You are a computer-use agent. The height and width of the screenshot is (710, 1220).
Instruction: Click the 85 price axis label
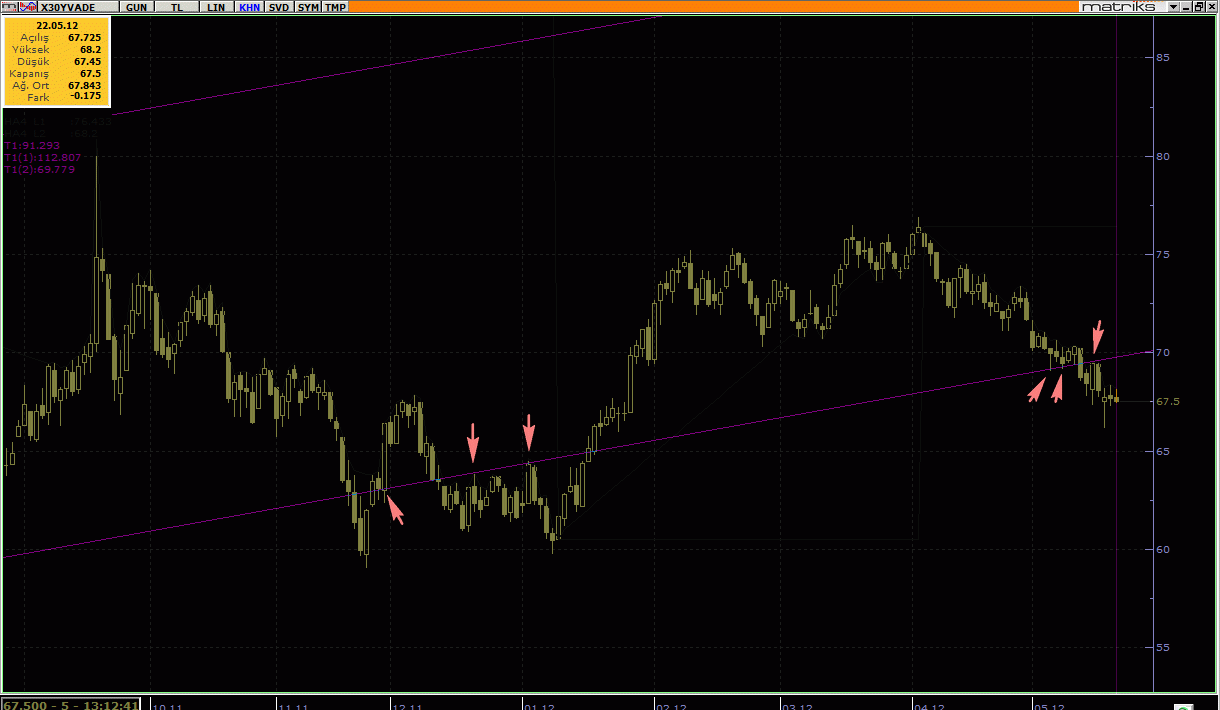(1163, 58)
